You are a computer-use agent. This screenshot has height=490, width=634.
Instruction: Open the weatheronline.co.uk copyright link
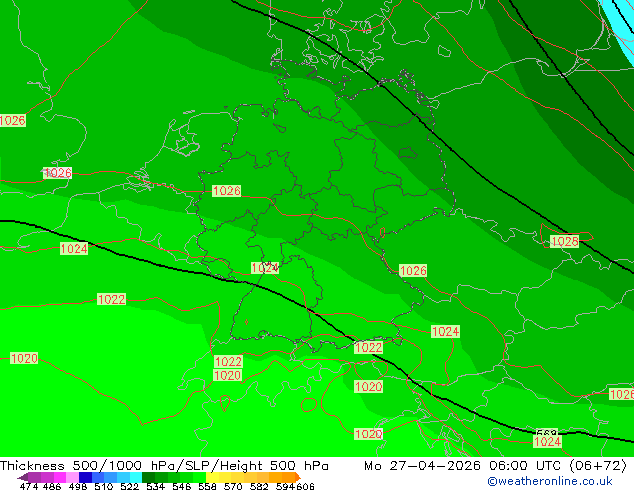[x=549, y=481]
